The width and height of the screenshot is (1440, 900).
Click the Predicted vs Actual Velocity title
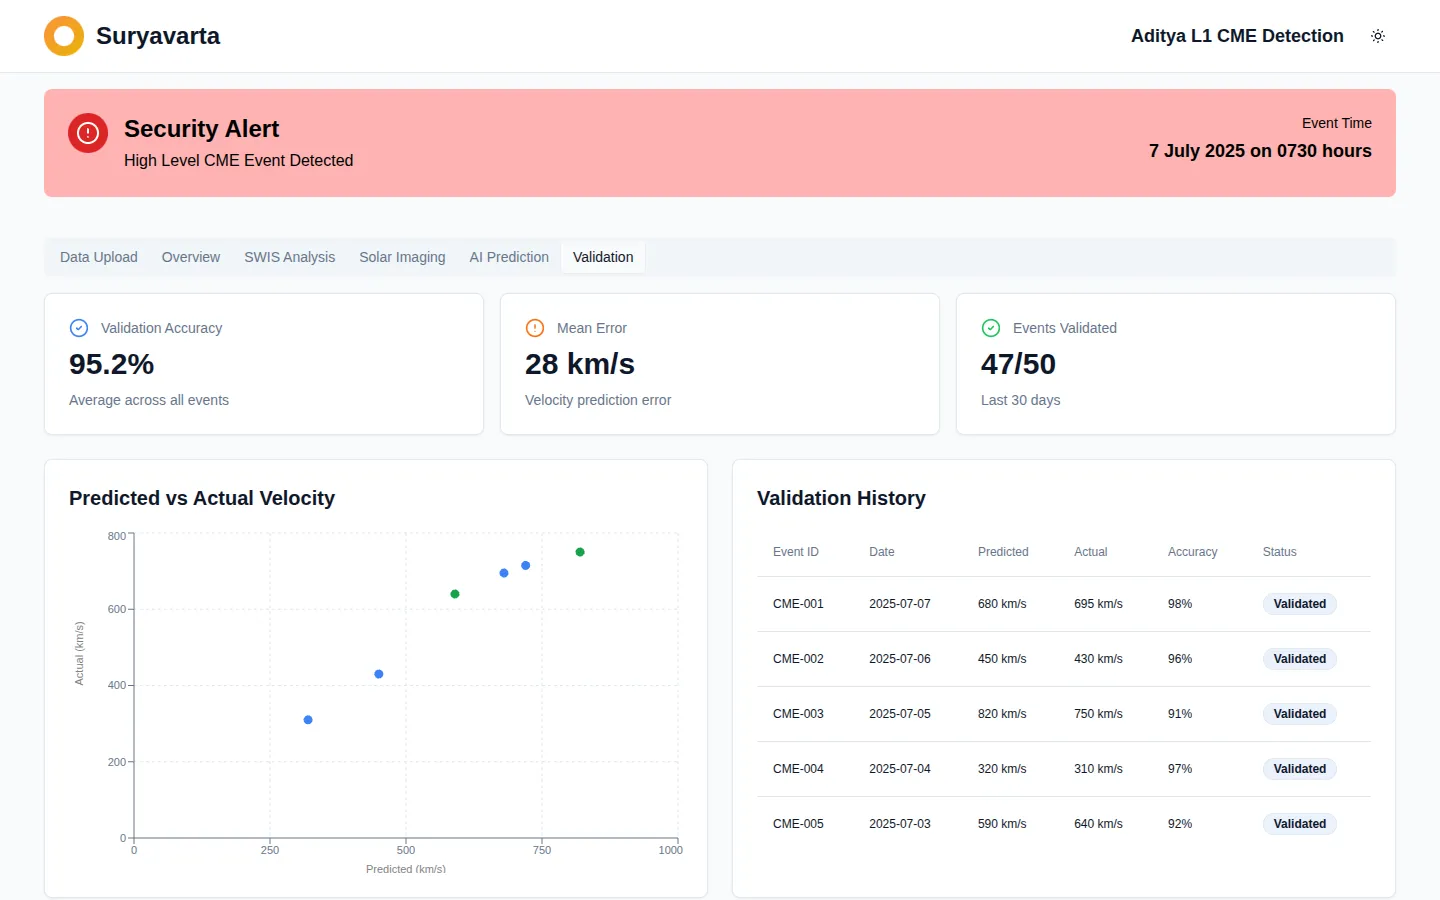[202, 498]
